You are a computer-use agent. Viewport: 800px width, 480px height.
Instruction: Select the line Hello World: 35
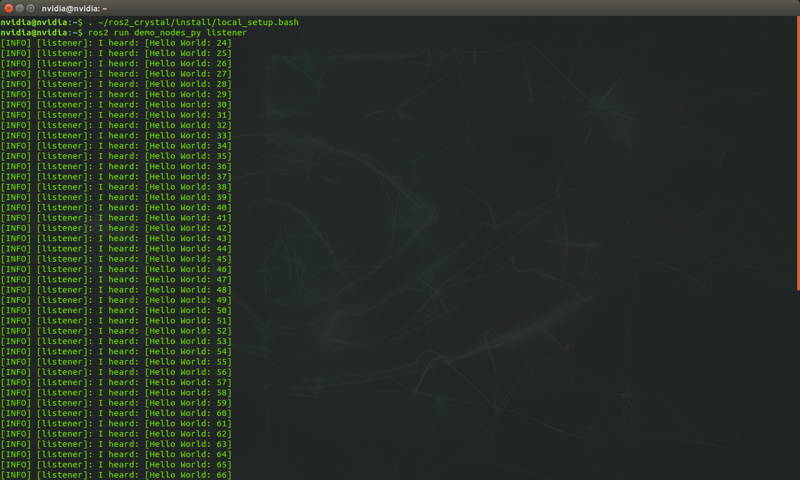tap(116, 156)
